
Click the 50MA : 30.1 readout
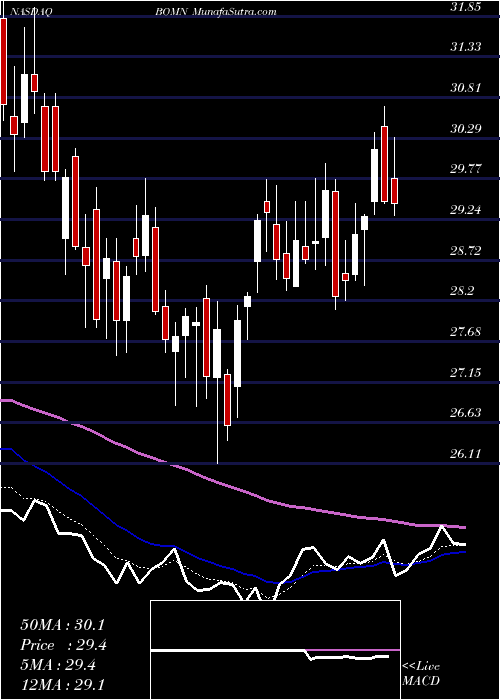click(62, 625)
